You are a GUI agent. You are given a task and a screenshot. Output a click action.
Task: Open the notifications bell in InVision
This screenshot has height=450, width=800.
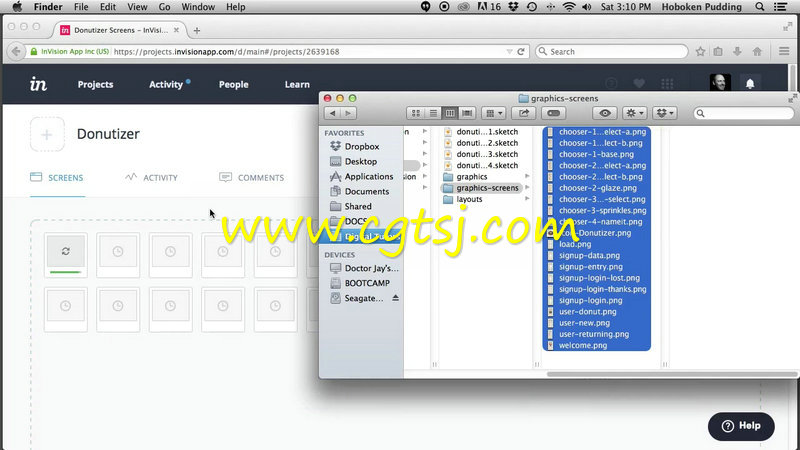click(x=750, y=84)
